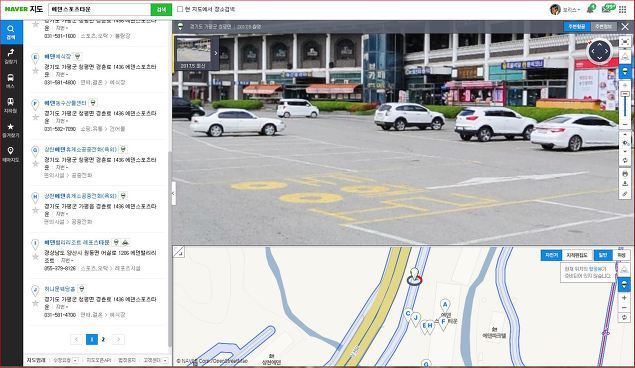This screenshot has width=635, height=368.
Task: Expand the 지번 dropdown in result G
Action: click(x=62, y=167)
